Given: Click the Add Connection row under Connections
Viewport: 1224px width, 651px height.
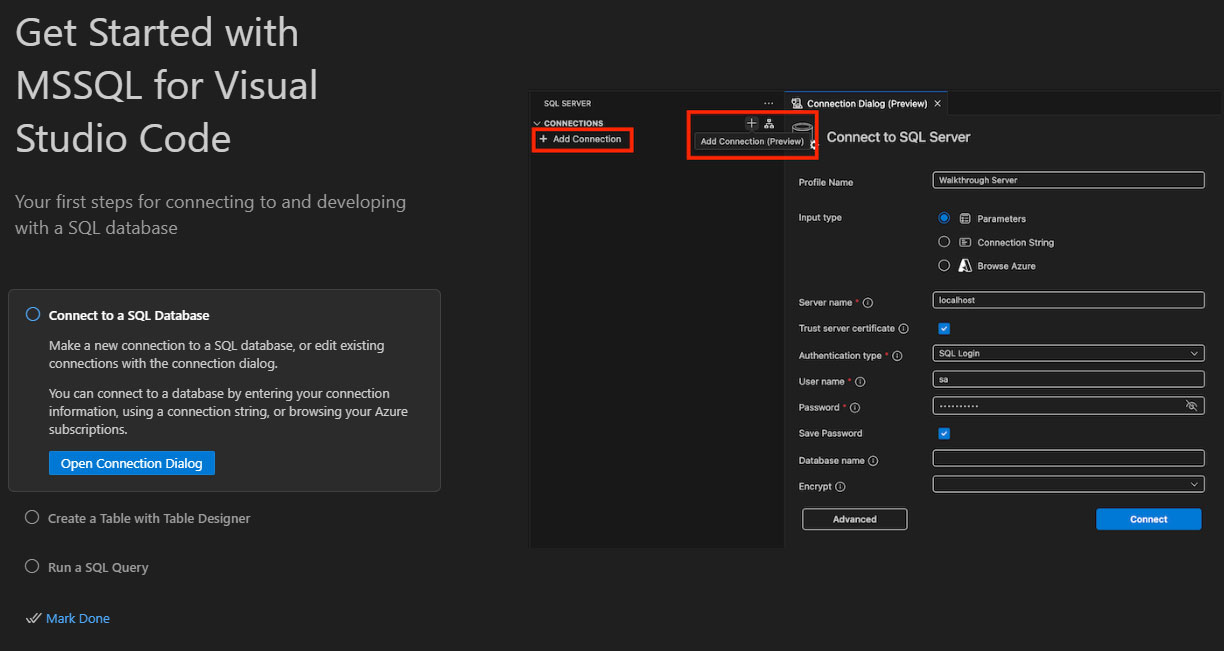Looking at the screenshot, I should click(x=582, y=139).
